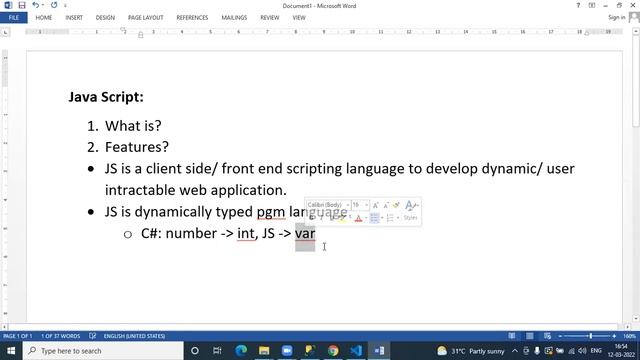Apply numbering list in mini toolbar
The image size is (640, 360).
(x=390, y=218)
